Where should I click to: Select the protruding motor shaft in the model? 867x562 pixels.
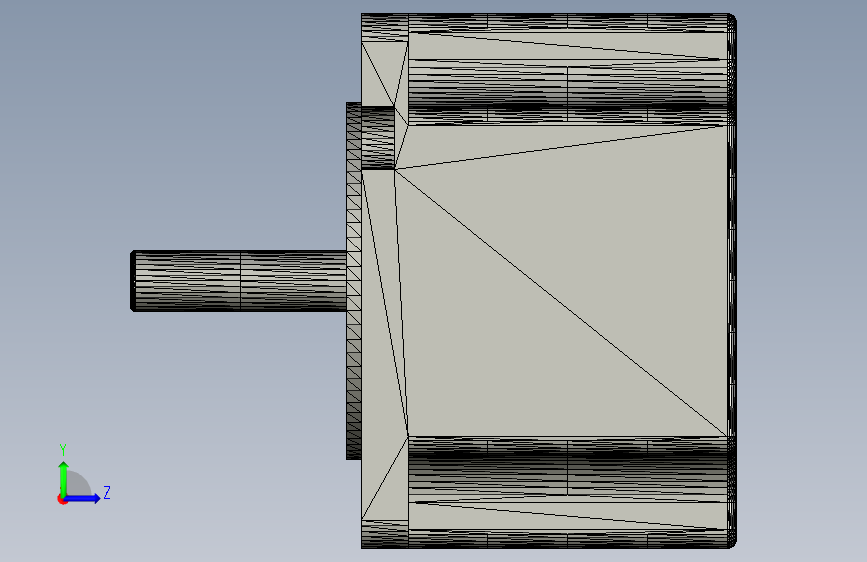238,281
